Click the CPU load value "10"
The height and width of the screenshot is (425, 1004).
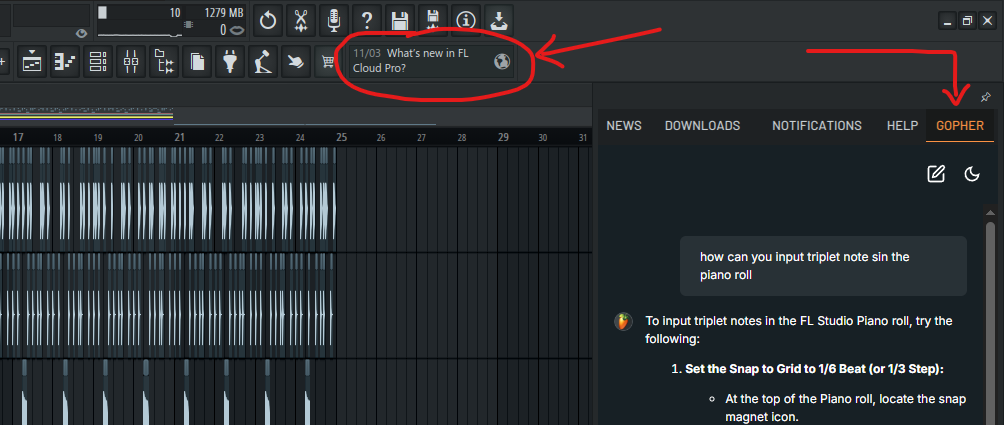(x=175, y=12)
